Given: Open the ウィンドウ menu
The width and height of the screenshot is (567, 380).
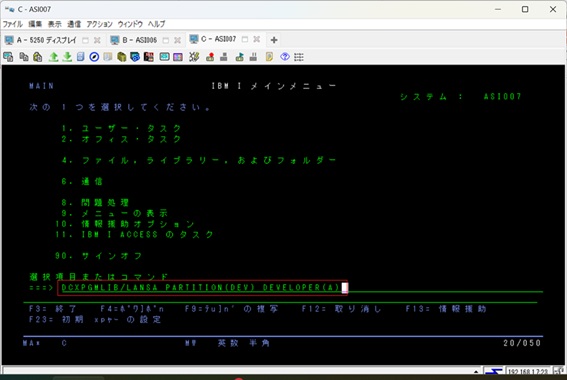Looking at the screenshot, I should coord(130,24).
